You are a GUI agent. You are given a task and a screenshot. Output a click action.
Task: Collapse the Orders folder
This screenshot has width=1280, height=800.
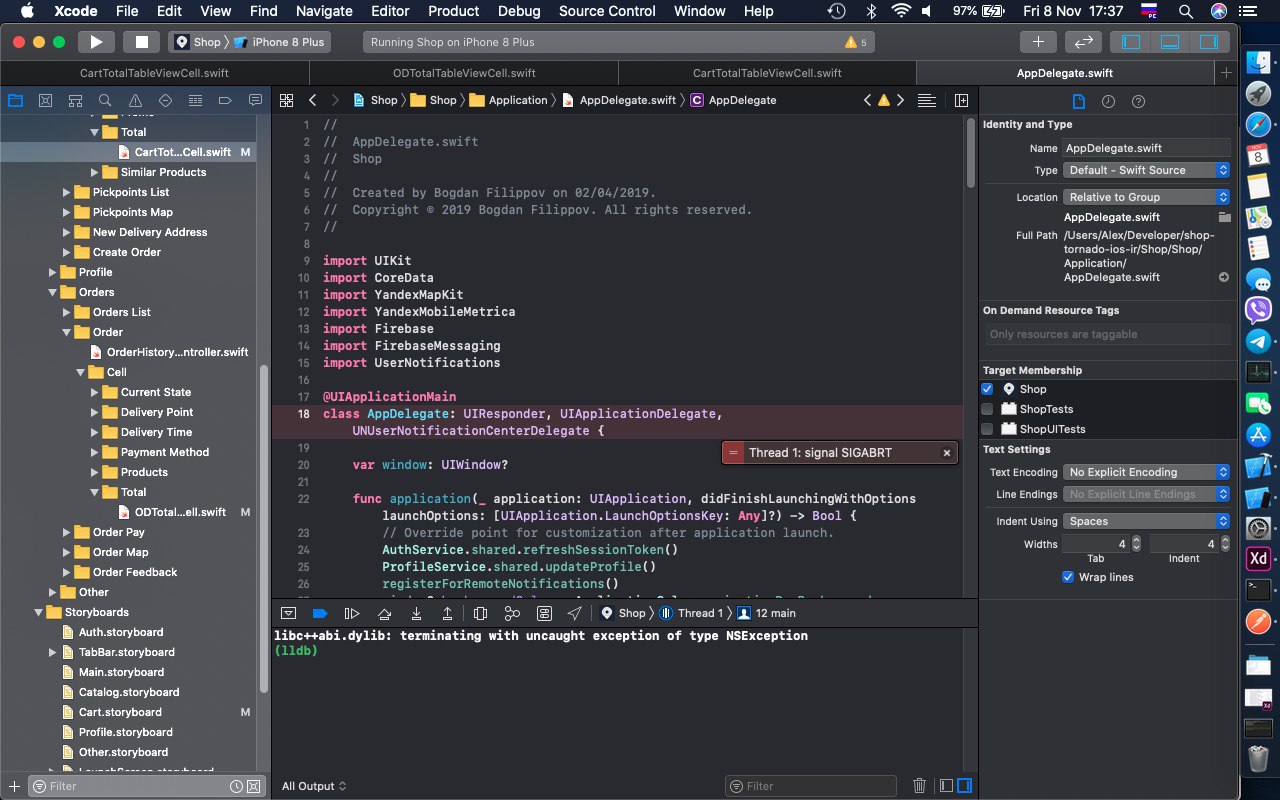click(53, 292)
